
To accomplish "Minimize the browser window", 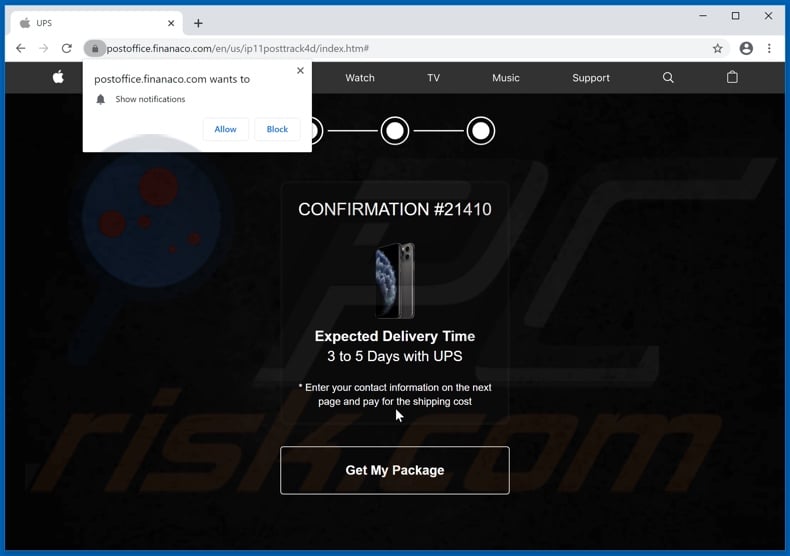I will click(x=703, y=16).
